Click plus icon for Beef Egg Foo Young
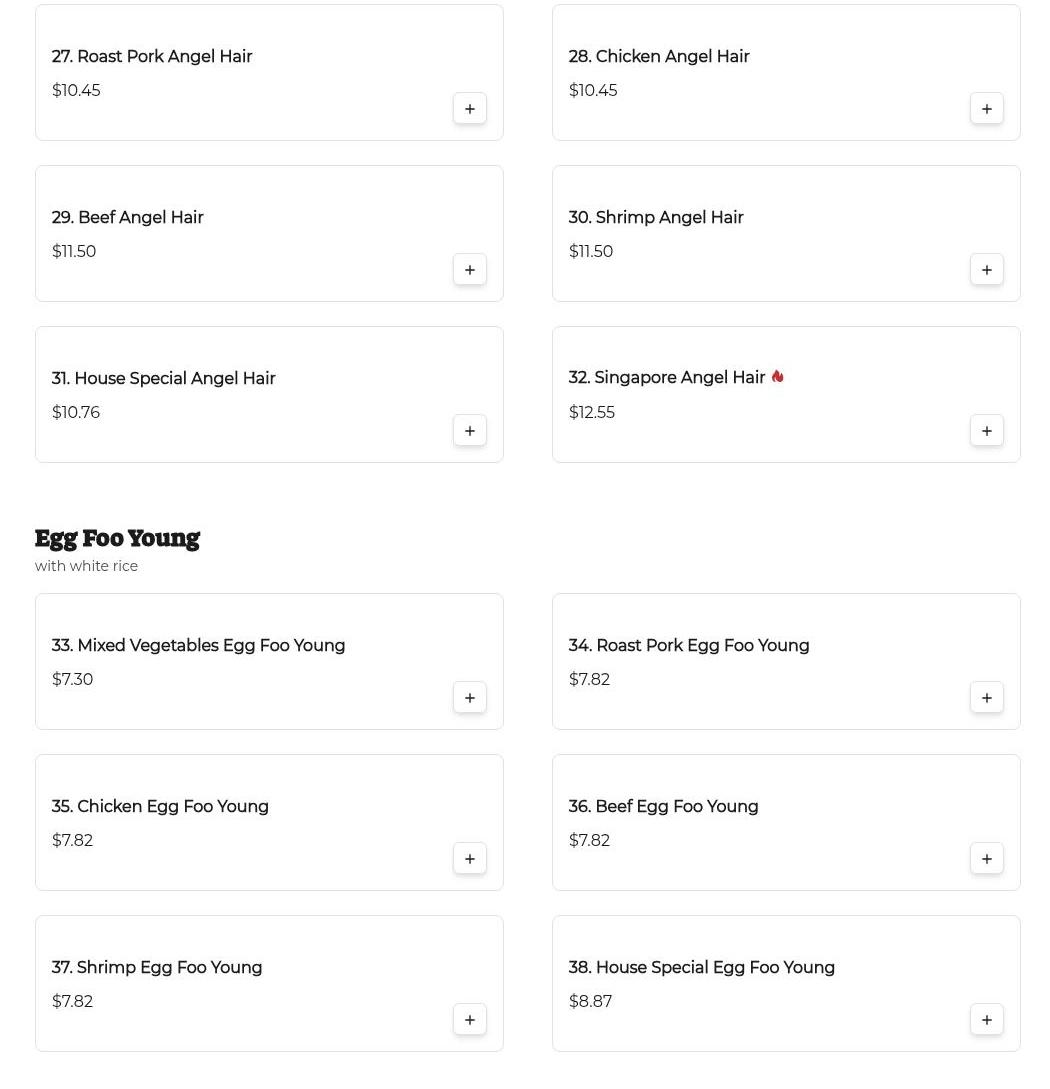The width and height of the screenshot is (1050, 1089). [987, 859]
